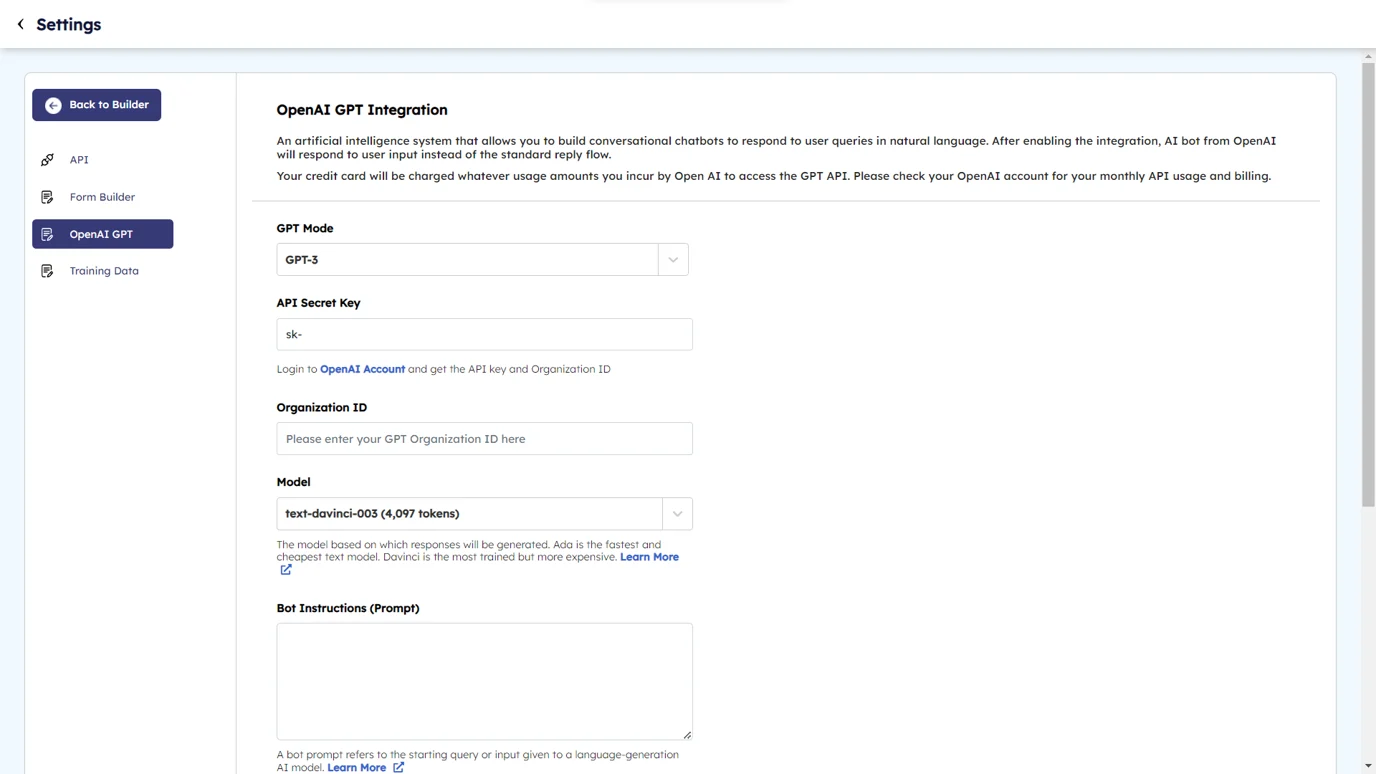Click the page's vertical scrollbar thumb
The image size is (1376, 774).
(x=1368, y=285)
